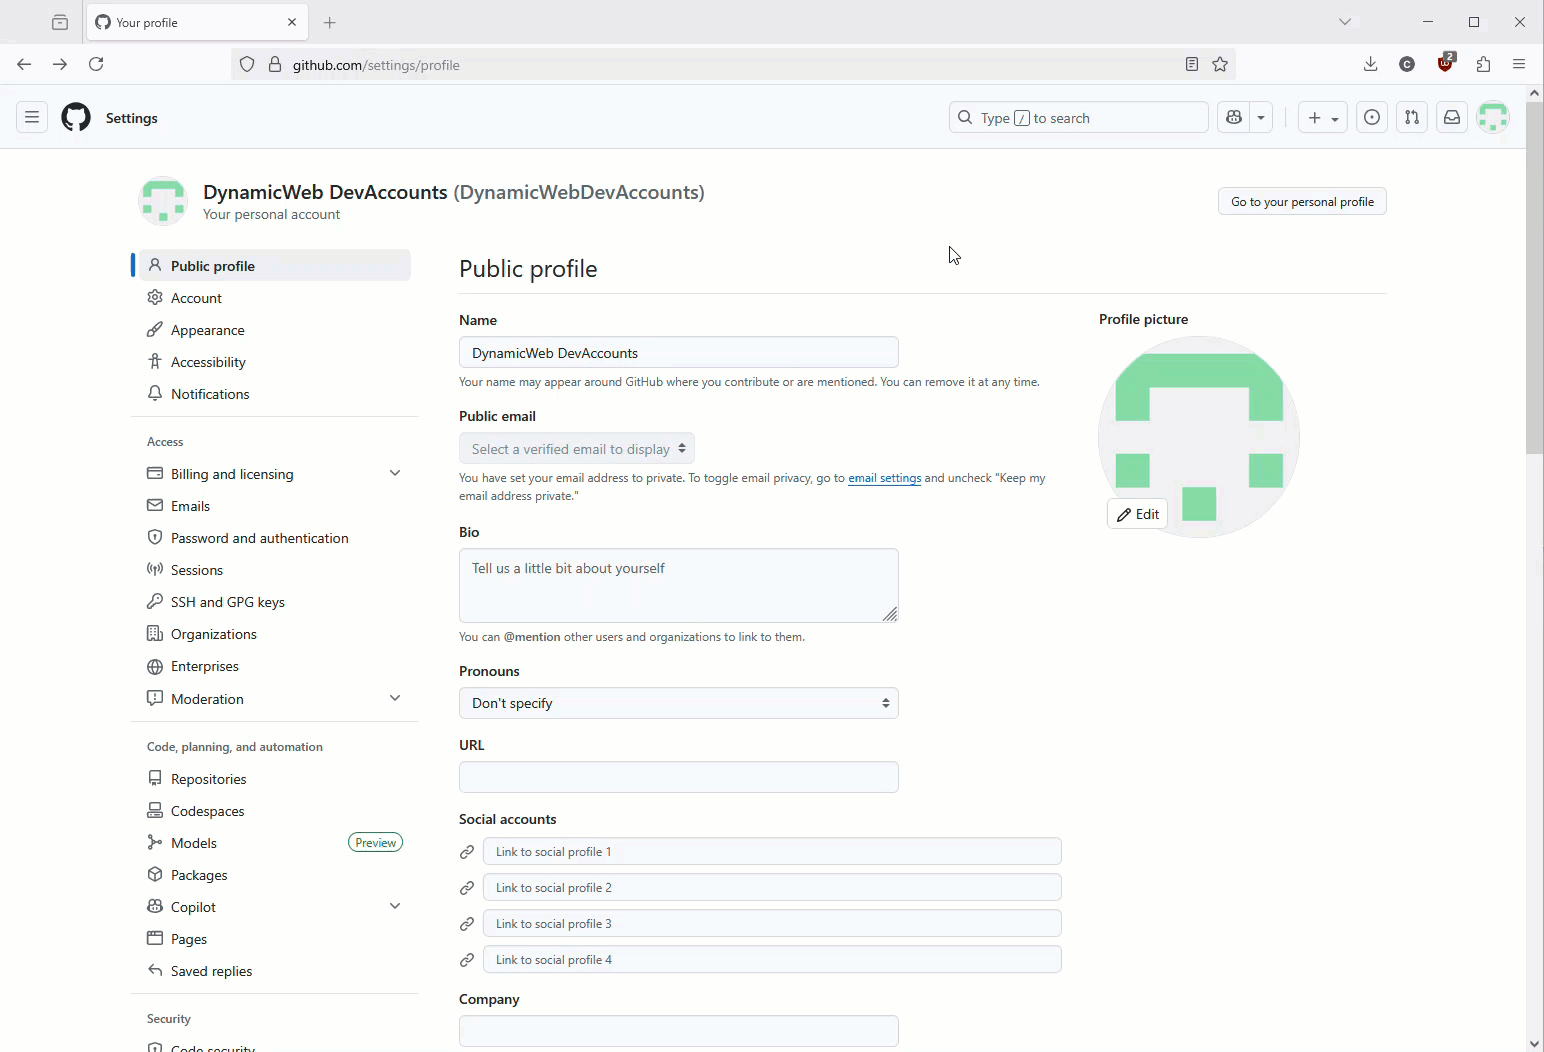The image size is (1544, 1052).
Task: Click the downloads icon in the browser toolbar
Action: click(1370, 63)
